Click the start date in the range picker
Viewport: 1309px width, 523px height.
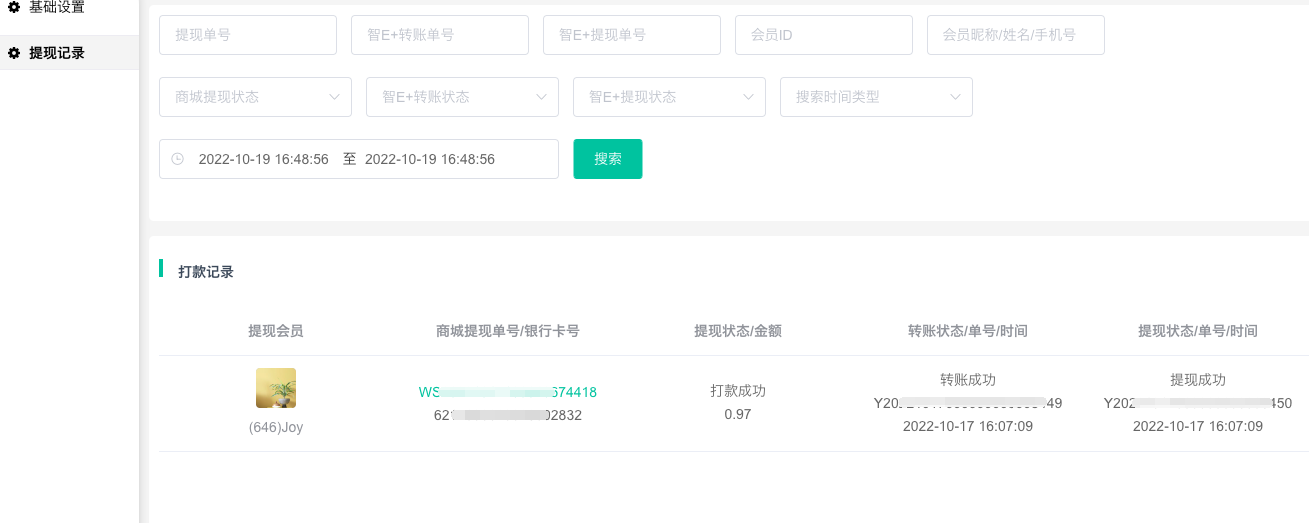[263, 159]
